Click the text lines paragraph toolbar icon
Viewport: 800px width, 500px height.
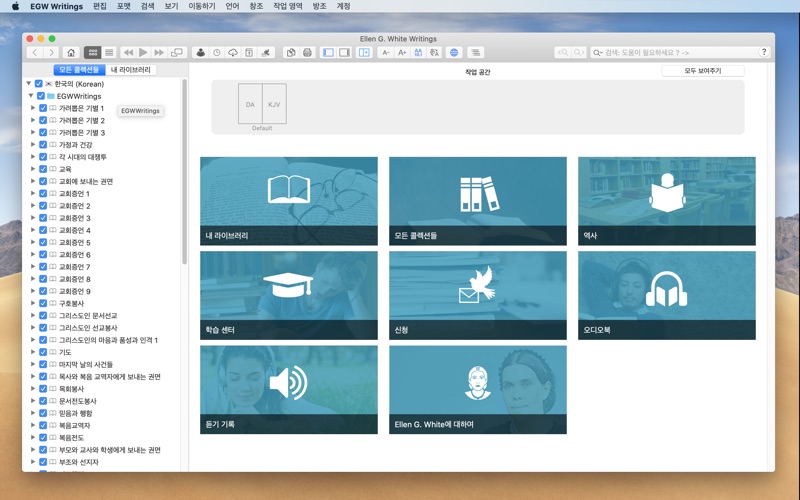476,53
